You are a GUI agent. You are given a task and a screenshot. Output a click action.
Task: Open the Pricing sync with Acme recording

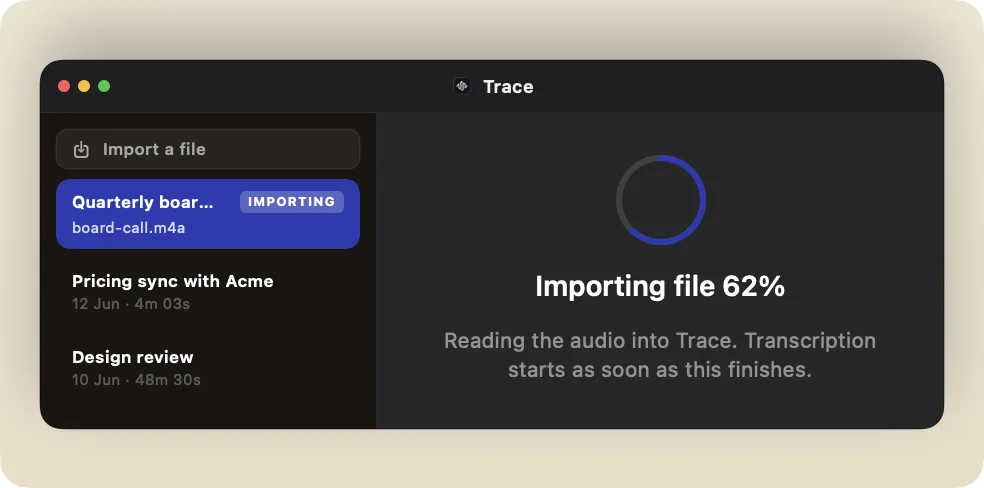[x=208, y=292]
